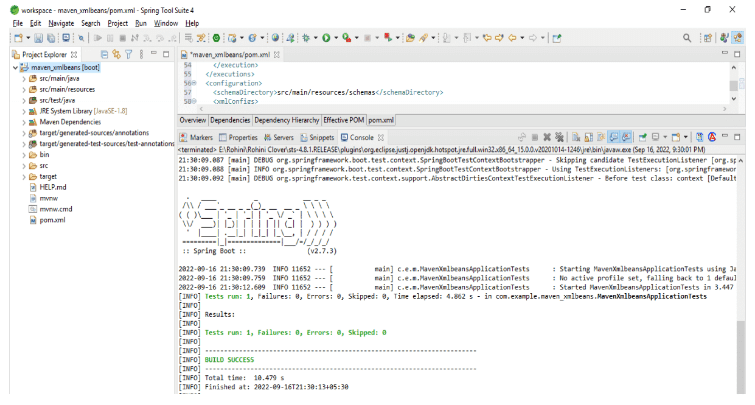Click the schemaDirectory line in editor

tap(328, 92)
